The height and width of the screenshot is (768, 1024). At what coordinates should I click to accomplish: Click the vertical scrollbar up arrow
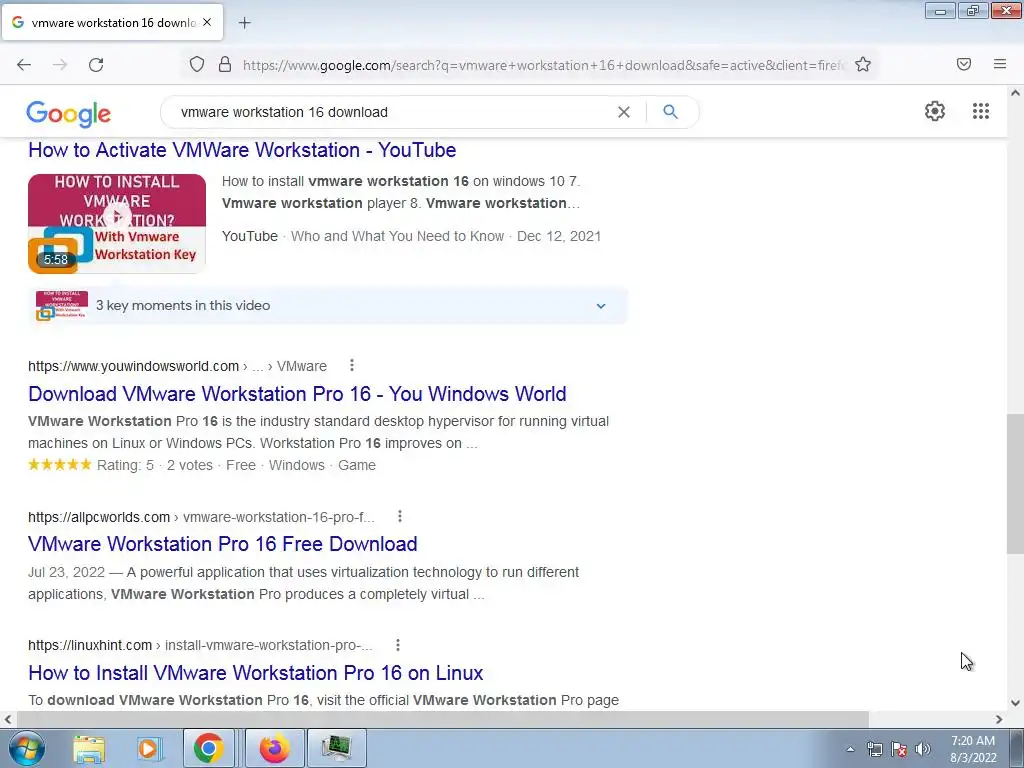coord(1015,93)
